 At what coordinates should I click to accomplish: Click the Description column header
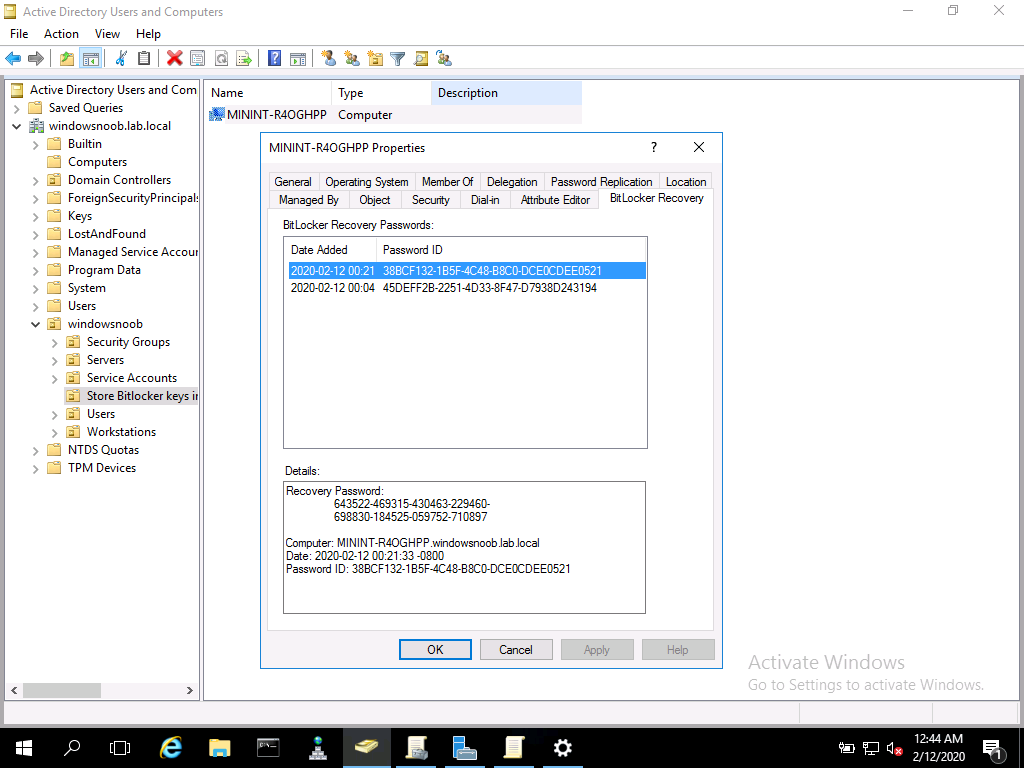point(506,93)
